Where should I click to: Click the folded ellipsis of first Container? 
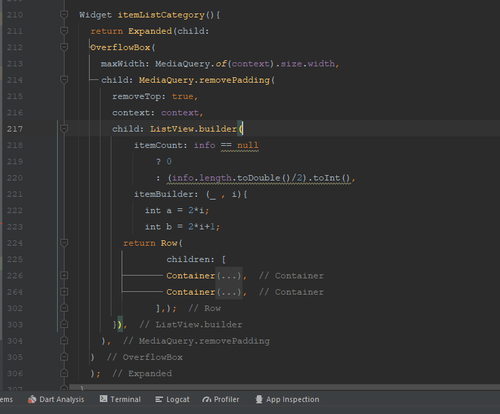click(x=229, y=276)
